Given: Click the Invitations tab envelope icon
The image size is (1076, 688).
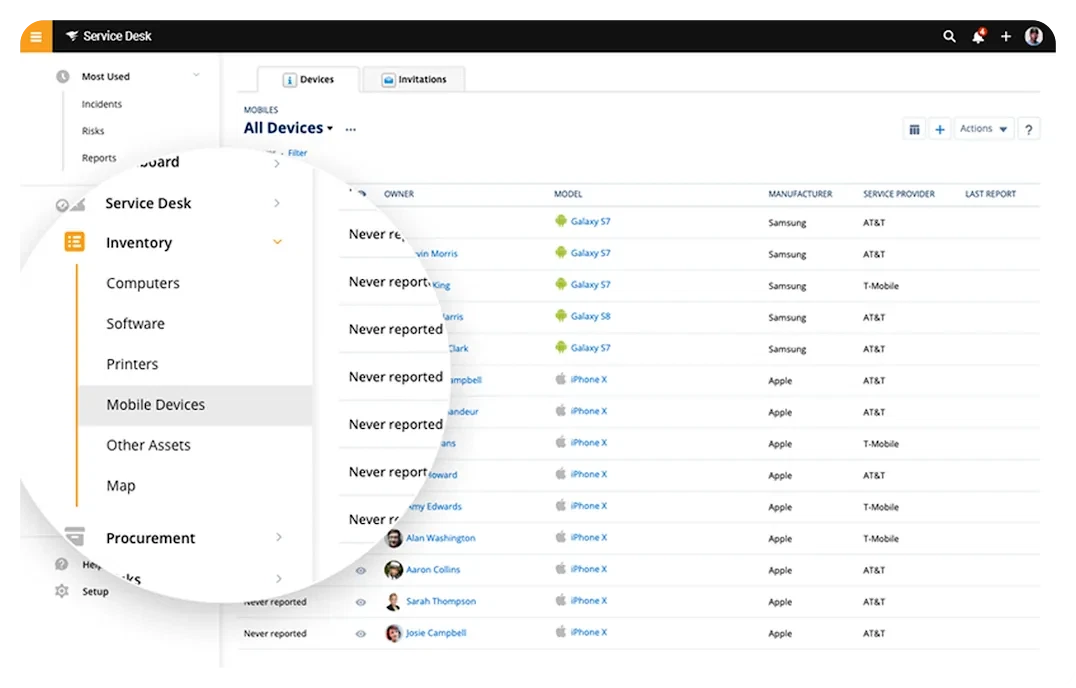Looking at the screenshot, I should 388,80.
